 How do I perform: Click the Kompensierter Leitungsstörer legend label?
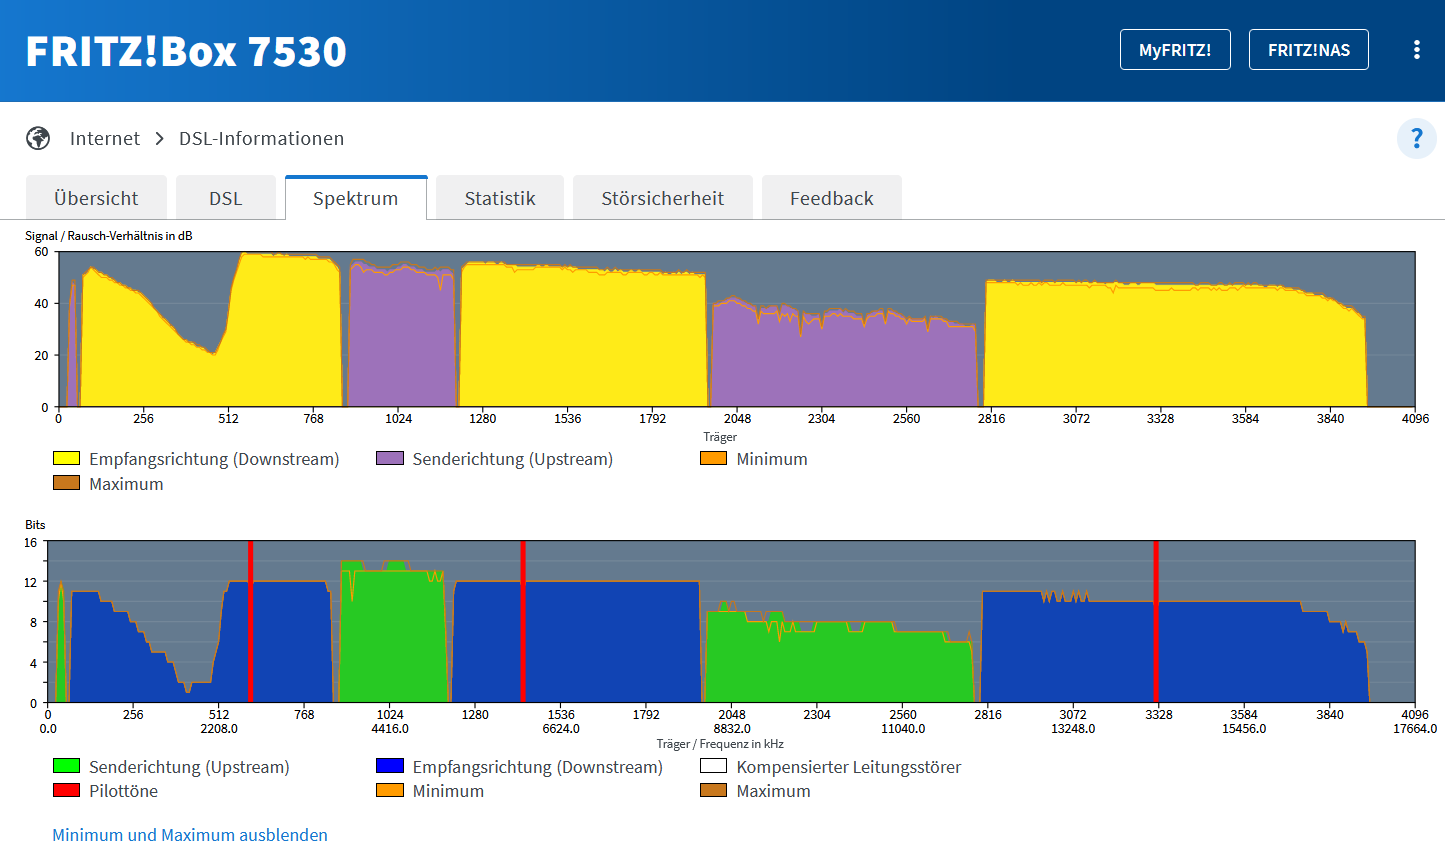(849, 767)
